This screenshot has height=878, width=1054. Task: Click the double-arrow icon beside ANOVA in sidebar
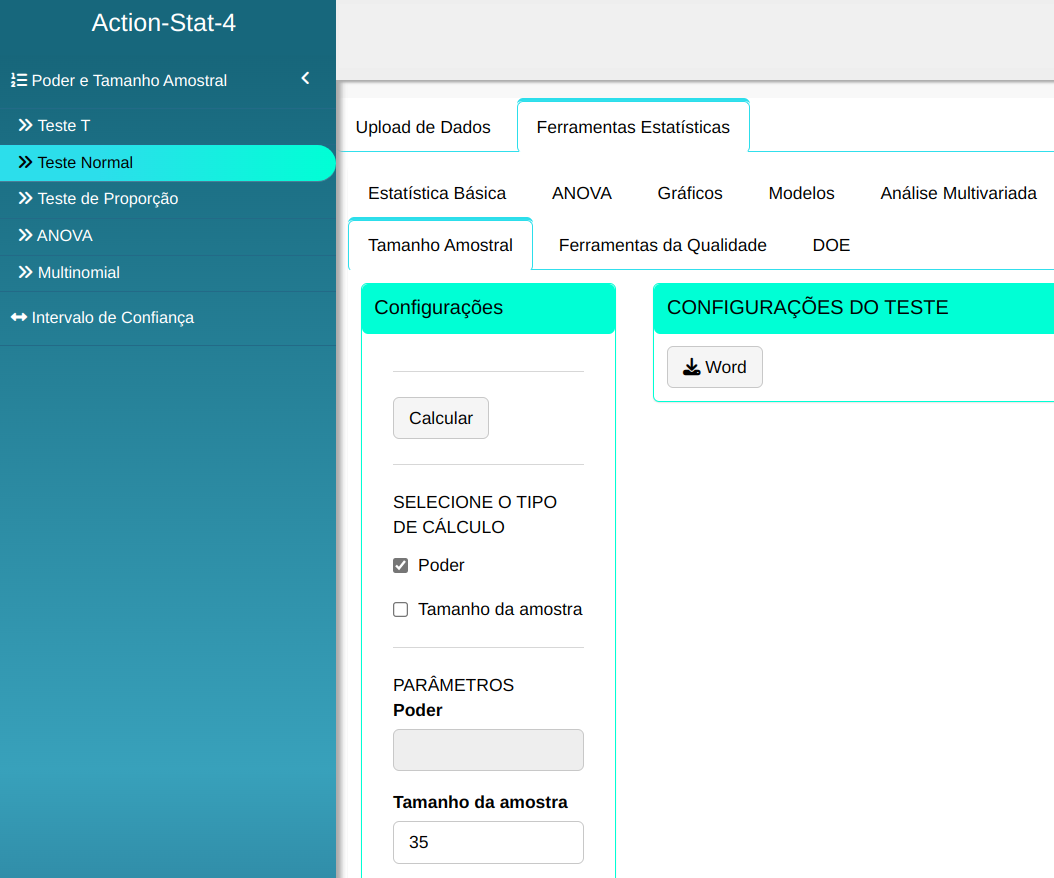(x=26, y=235)
